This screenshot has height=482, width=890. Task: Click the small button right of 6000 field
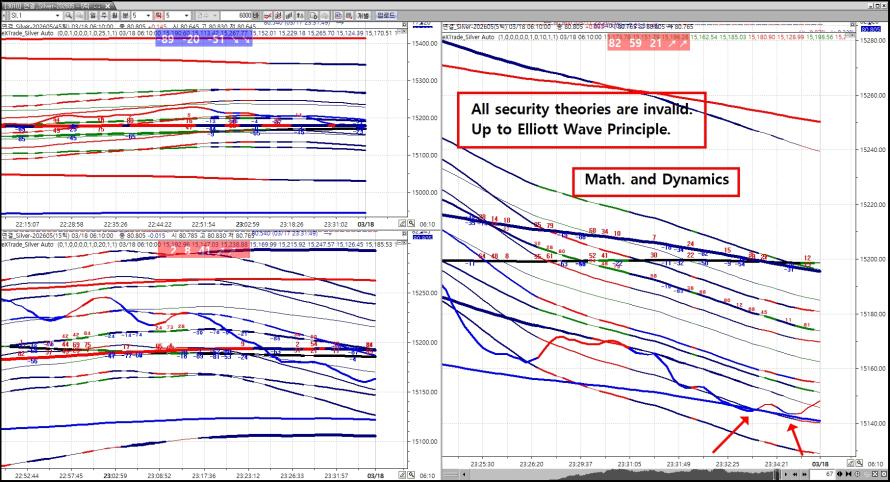coord(257,15)
